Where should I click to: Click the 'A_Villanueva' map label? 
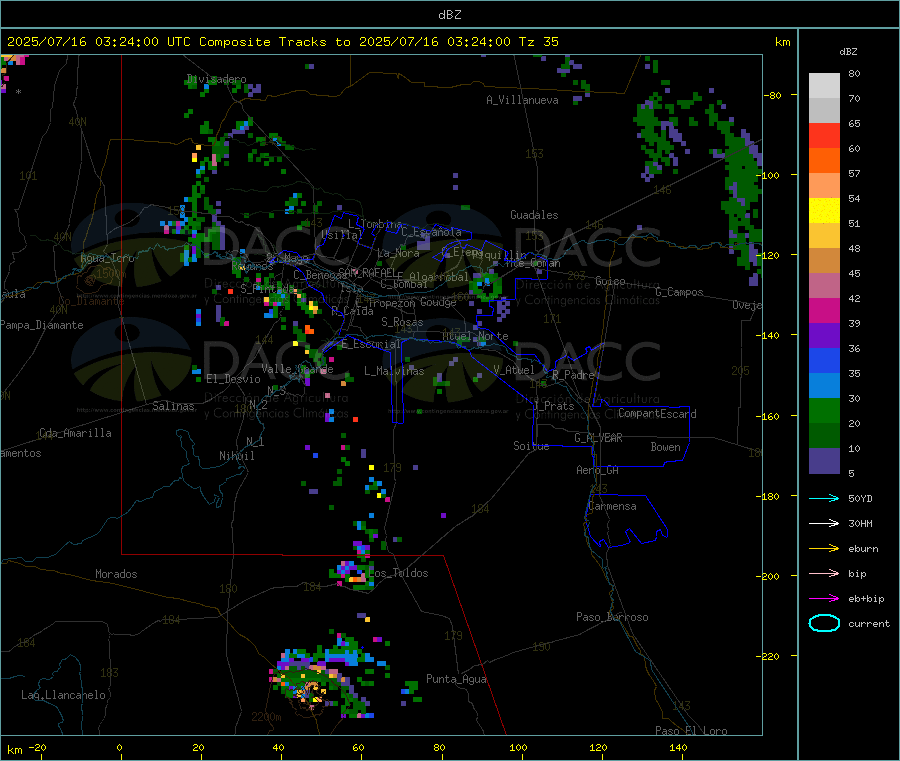522,100
